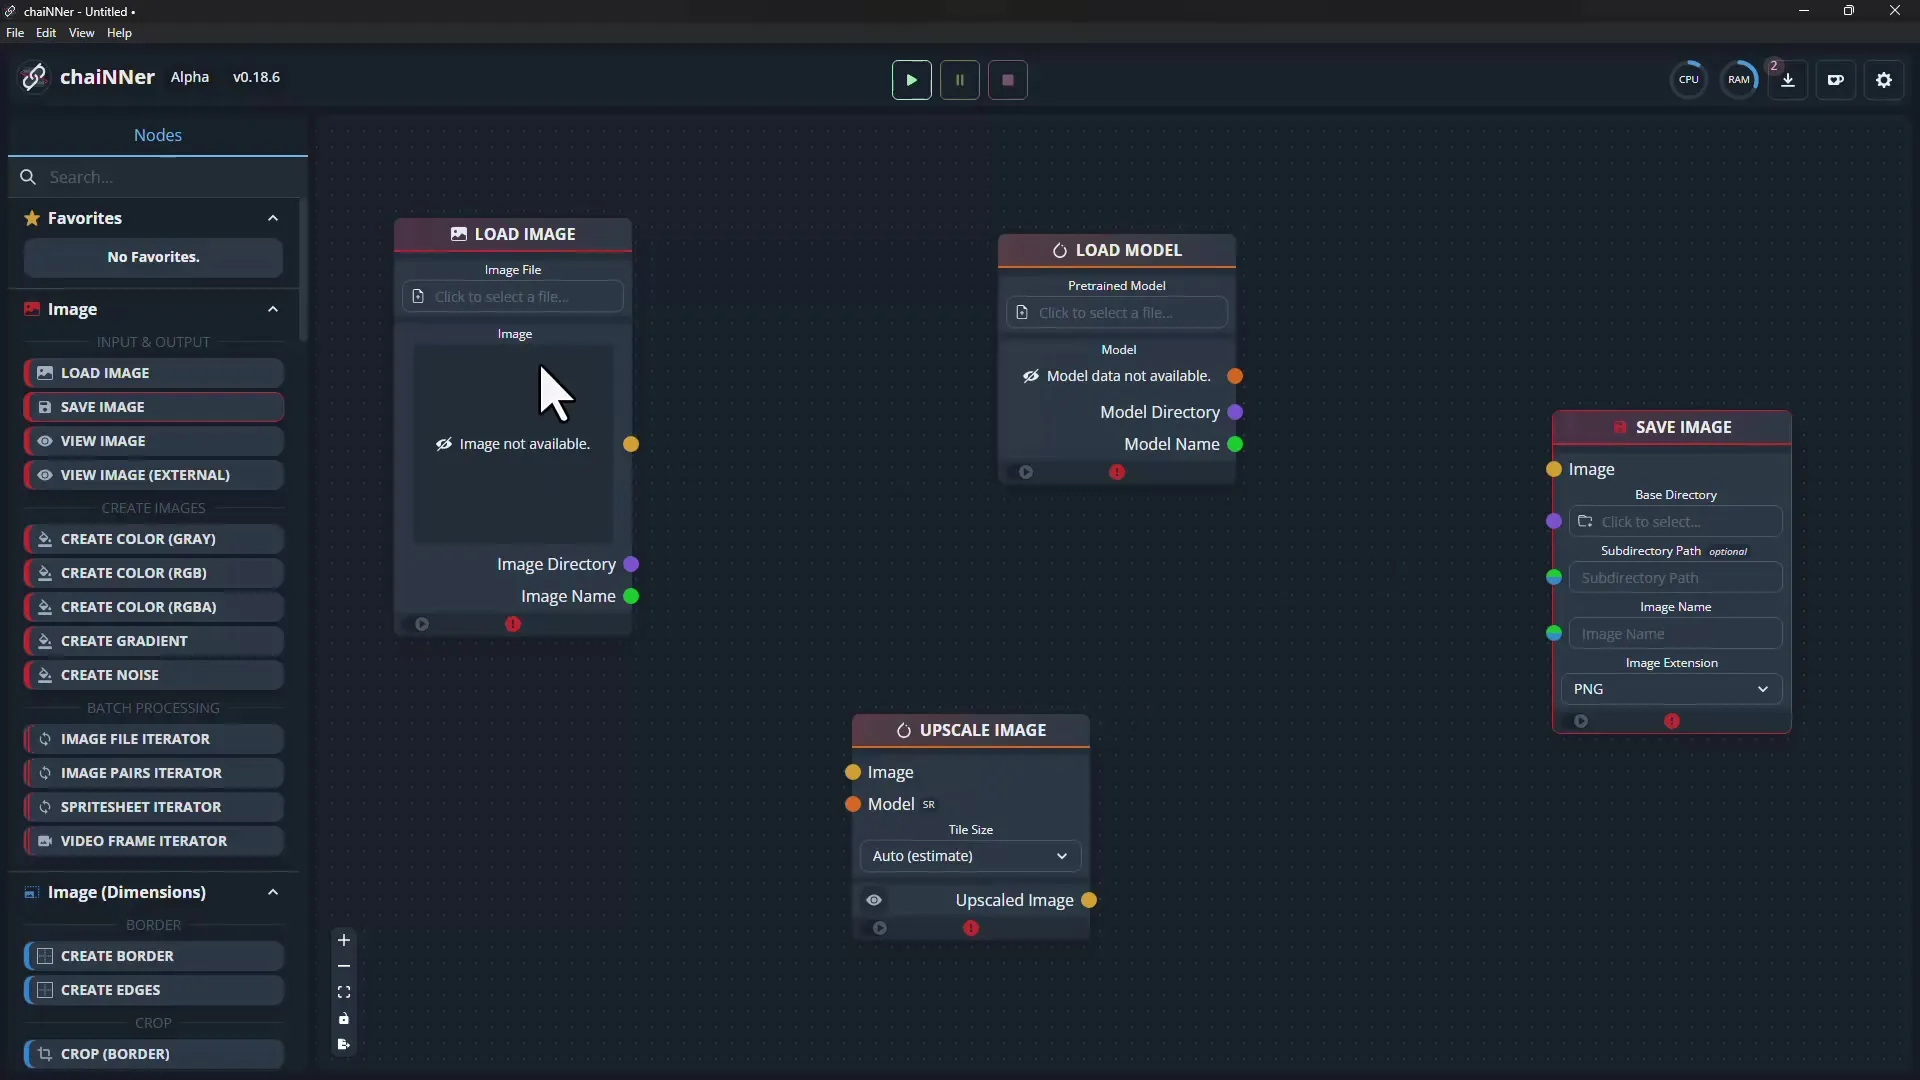Click the yellow Image output handle on Load Image
Viewport: 1920px width, 1080px height.
(x=631, y=444)
